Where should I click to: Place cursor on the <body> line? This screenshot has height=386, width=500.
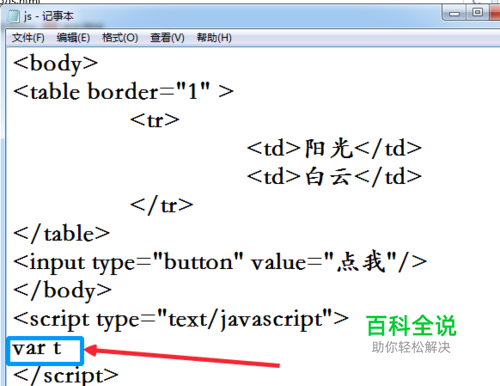55,63
